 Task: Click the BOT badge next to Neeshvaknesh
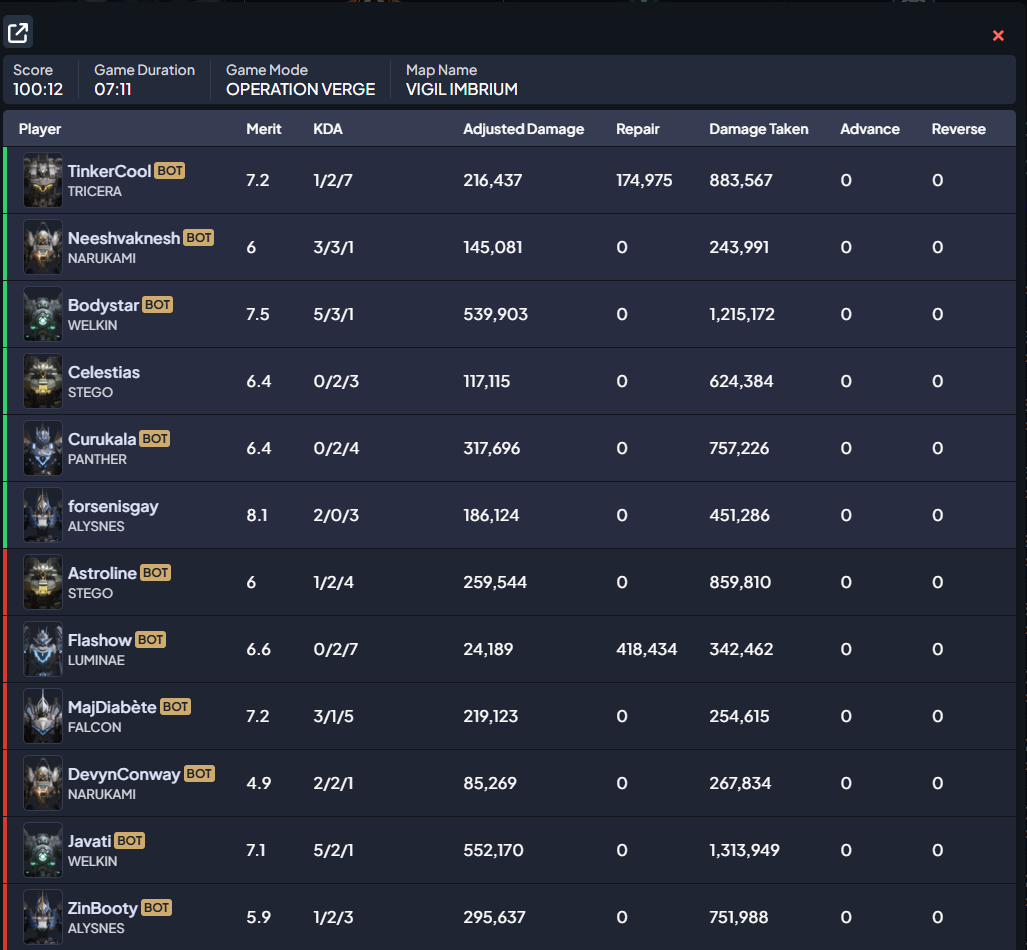click(198, 238)
